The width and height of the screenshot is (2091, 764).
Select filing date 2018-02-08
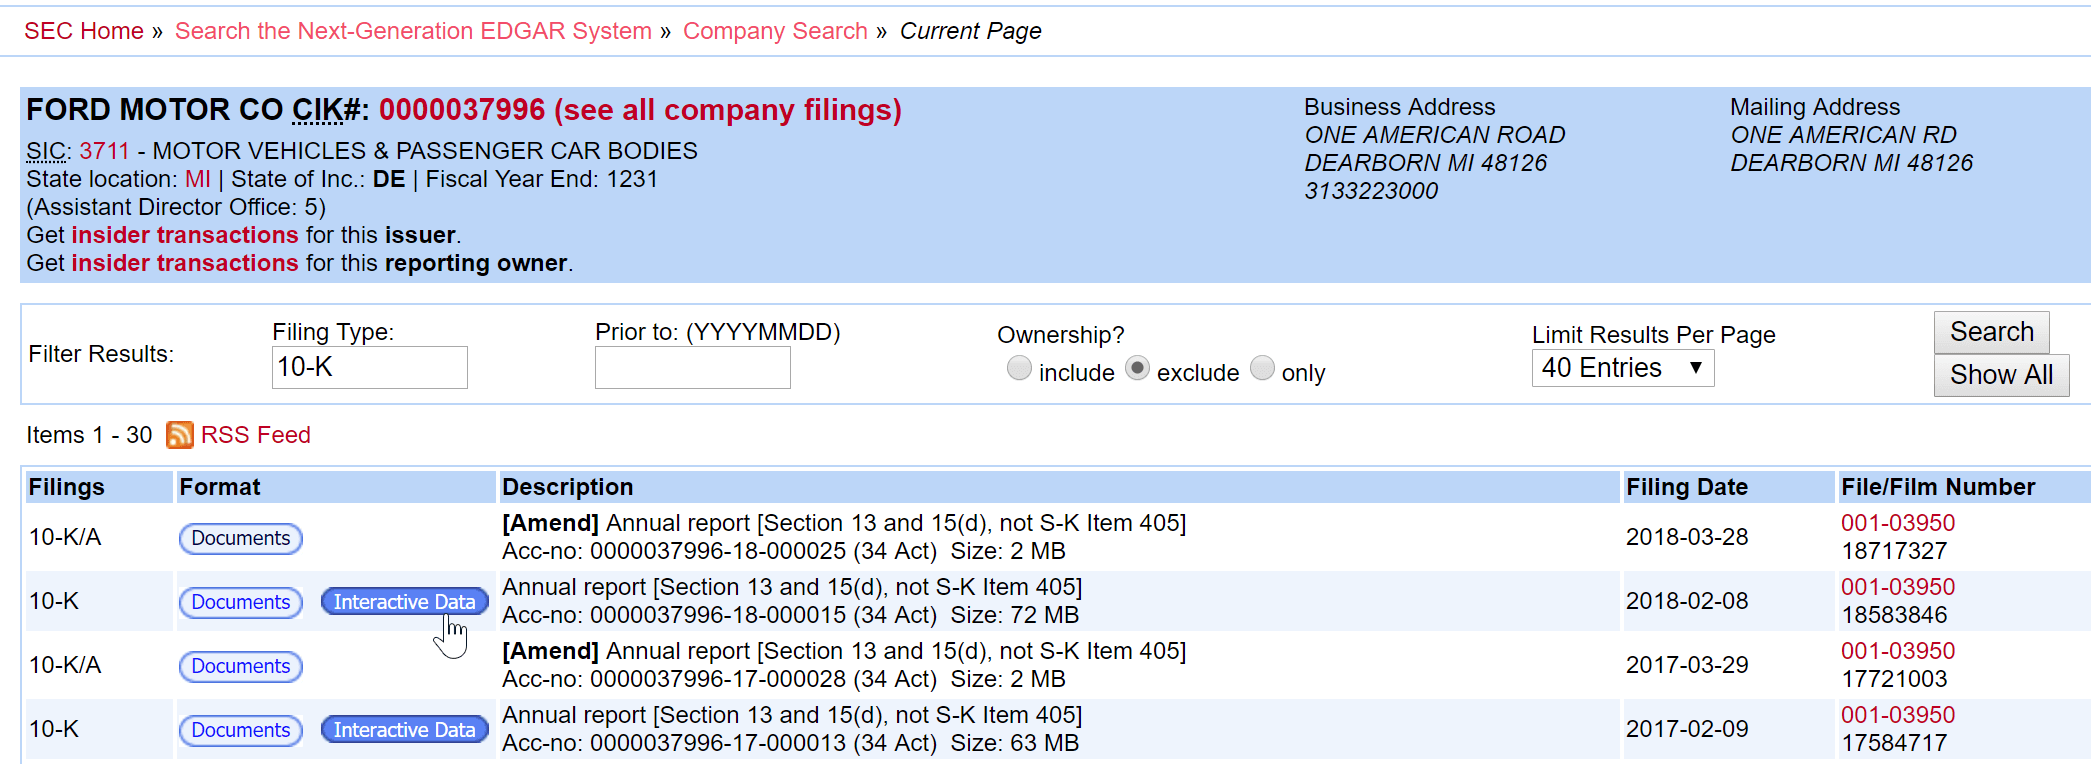[x=1687, y=601]
